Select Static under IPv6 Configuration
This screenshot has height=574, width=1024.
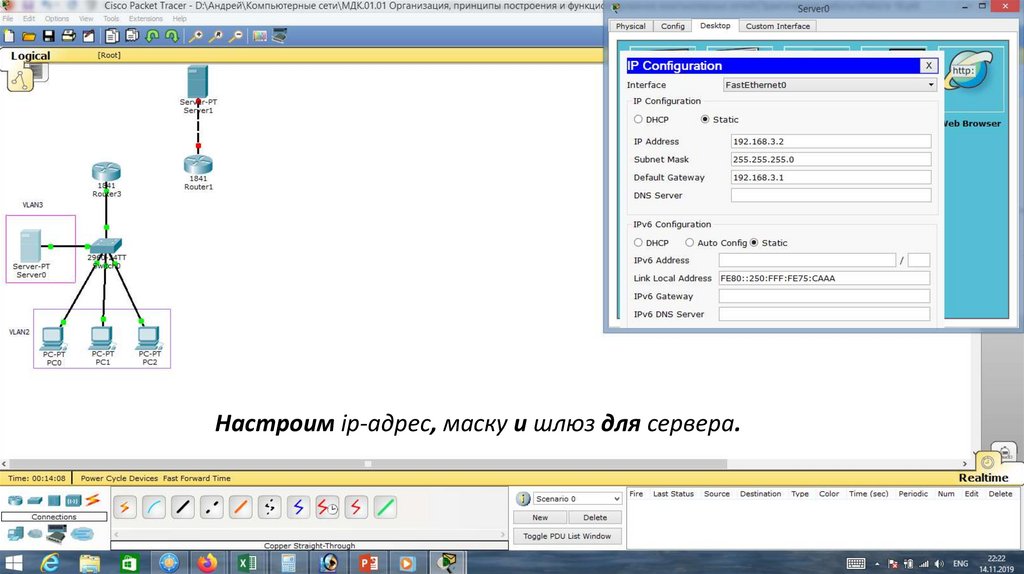pyautogui.click(x=755, y=243)
